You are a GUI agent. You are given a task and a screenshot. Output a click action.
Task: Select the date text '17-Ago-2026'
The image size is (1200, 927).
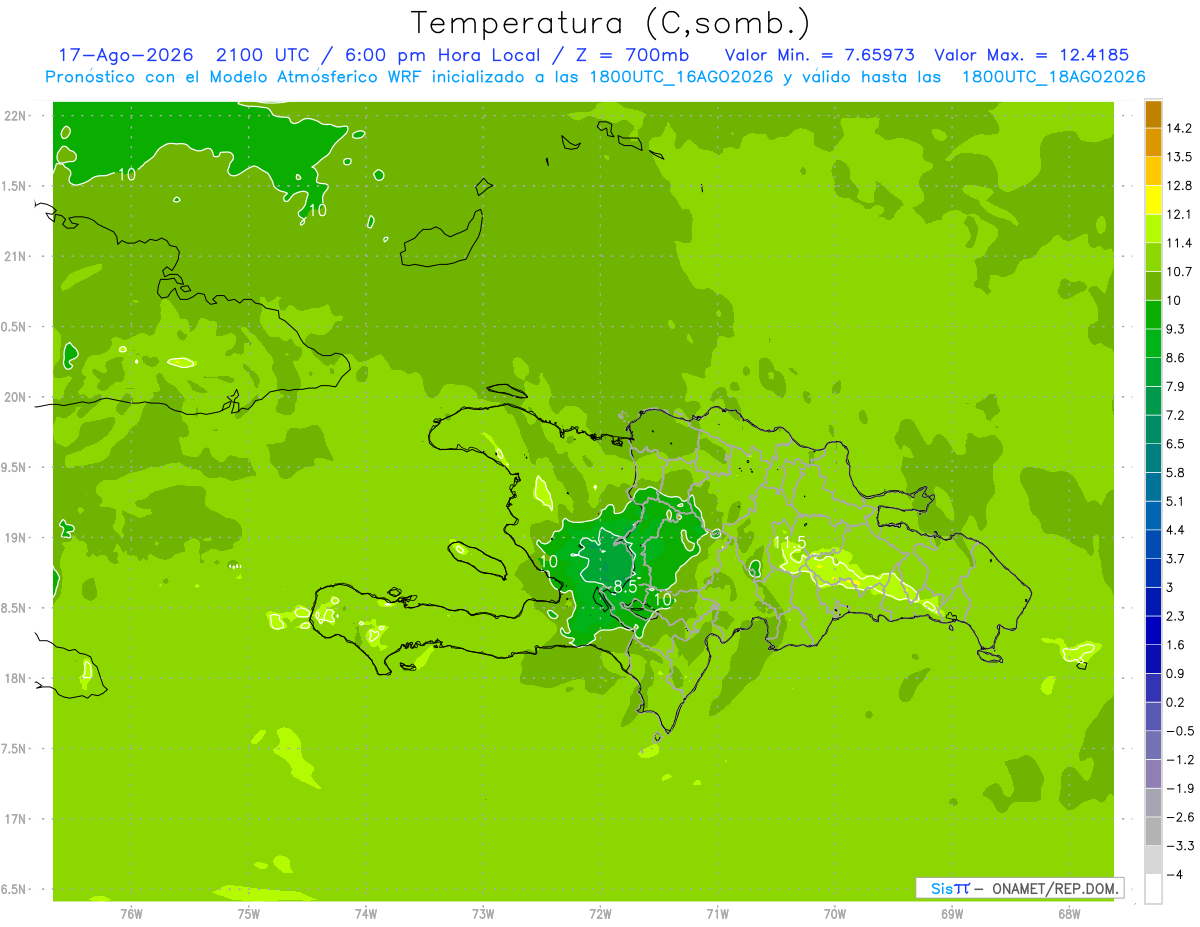tap(125, 56)
